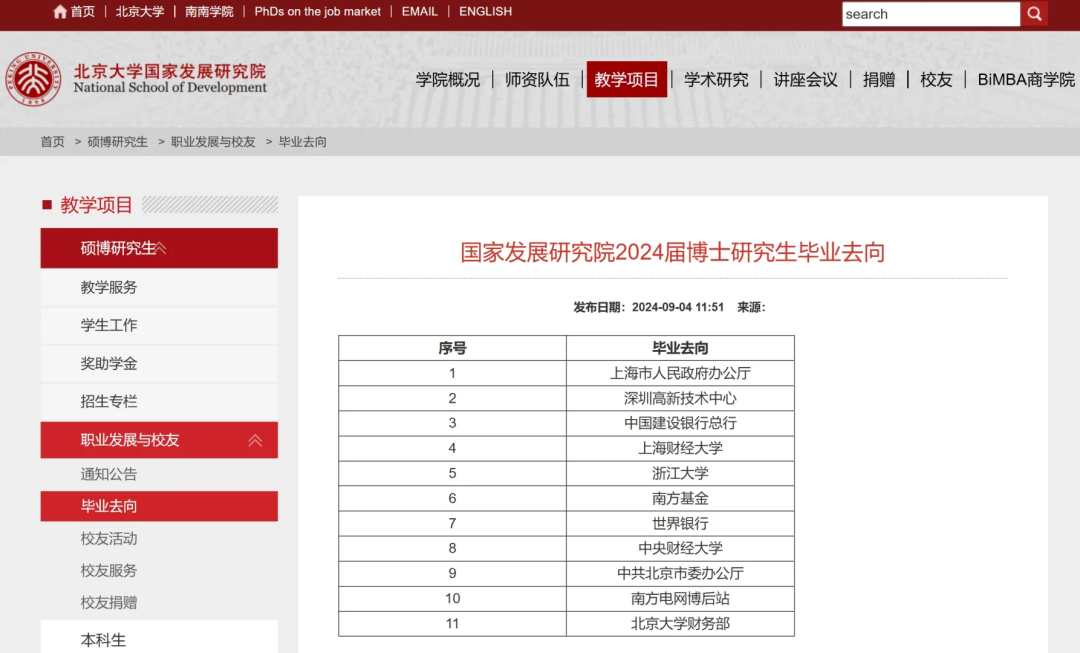Click cell 世界银行
Screen dimensions: 1080x653
[x=681, y=524]
